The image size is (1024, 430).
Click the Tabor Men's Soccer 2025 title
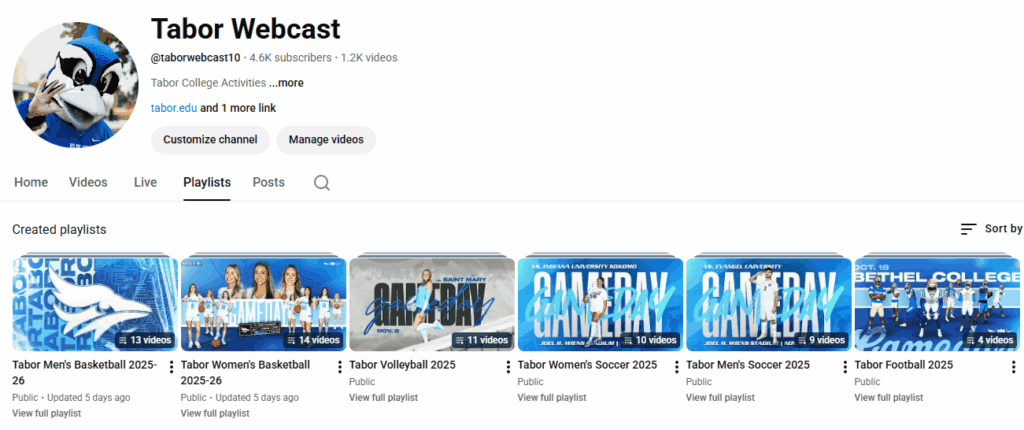[748, 365]
